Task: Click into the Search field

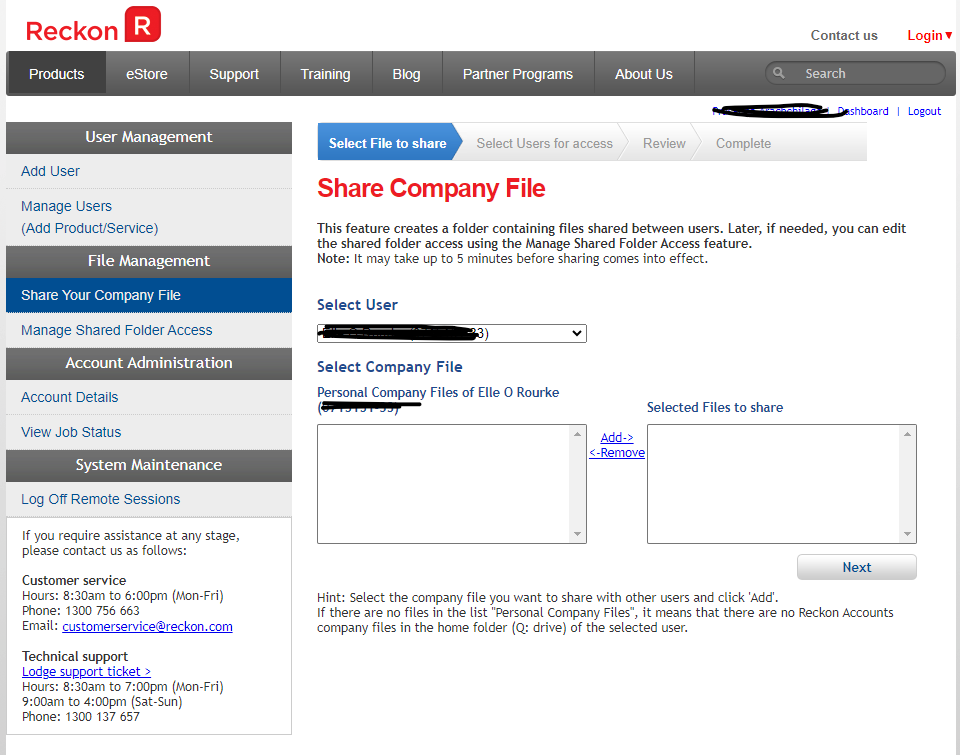Action: click(x=855, y=73)
